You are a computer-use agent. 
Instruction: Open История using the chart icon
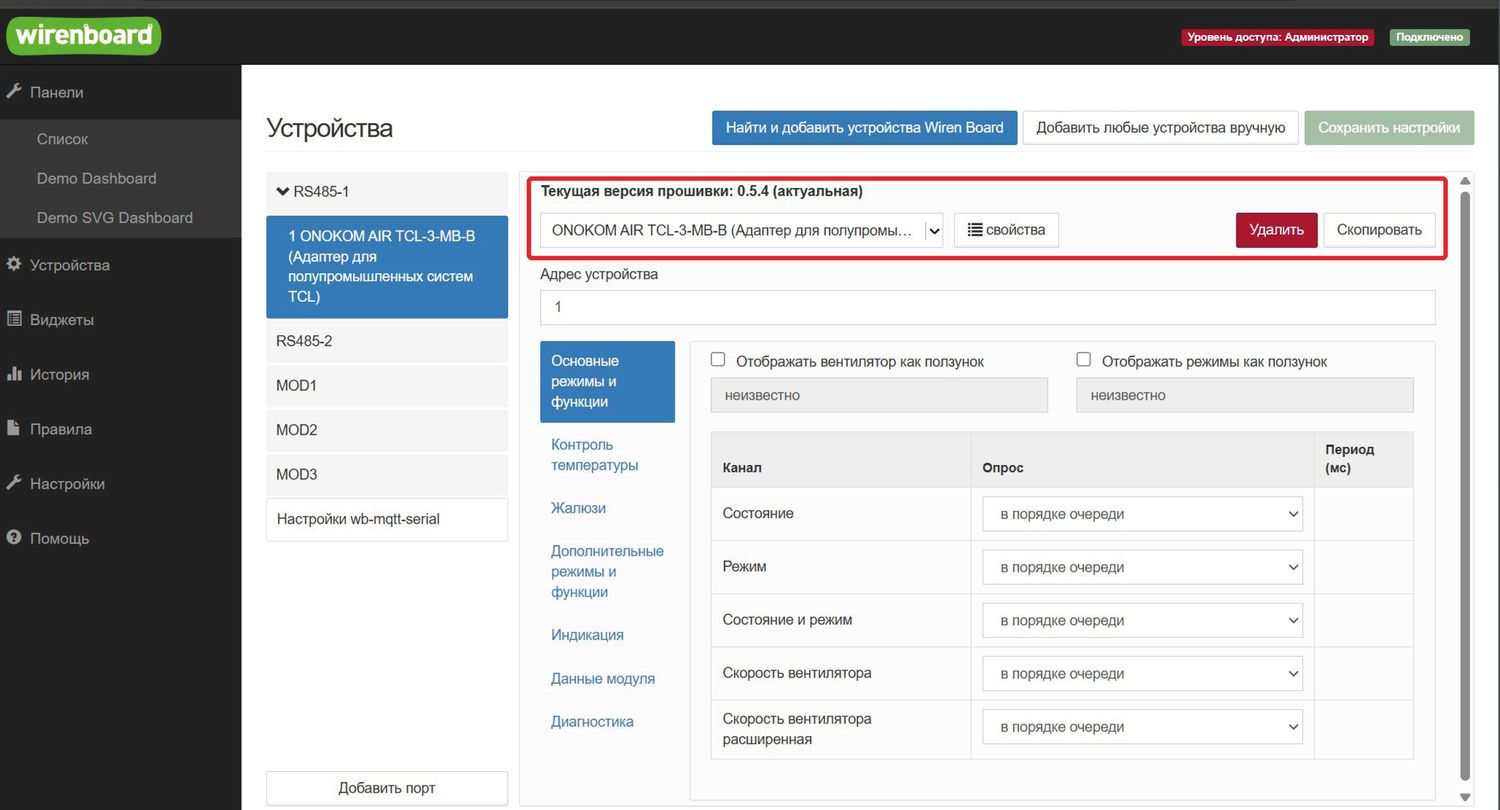click(14, 374)
